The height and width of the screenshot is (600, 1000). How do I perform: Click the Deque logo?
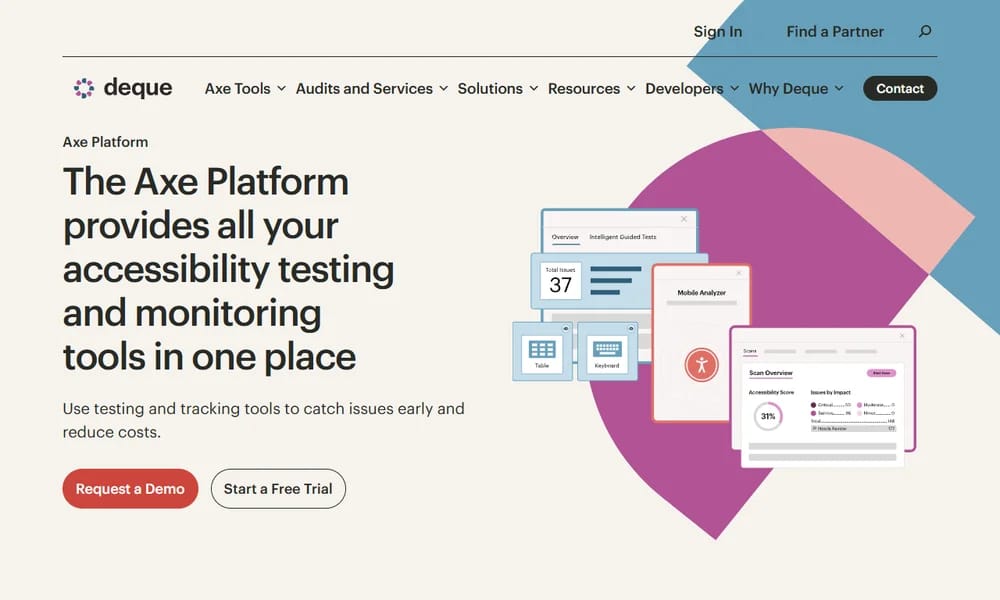click(122, 88)
